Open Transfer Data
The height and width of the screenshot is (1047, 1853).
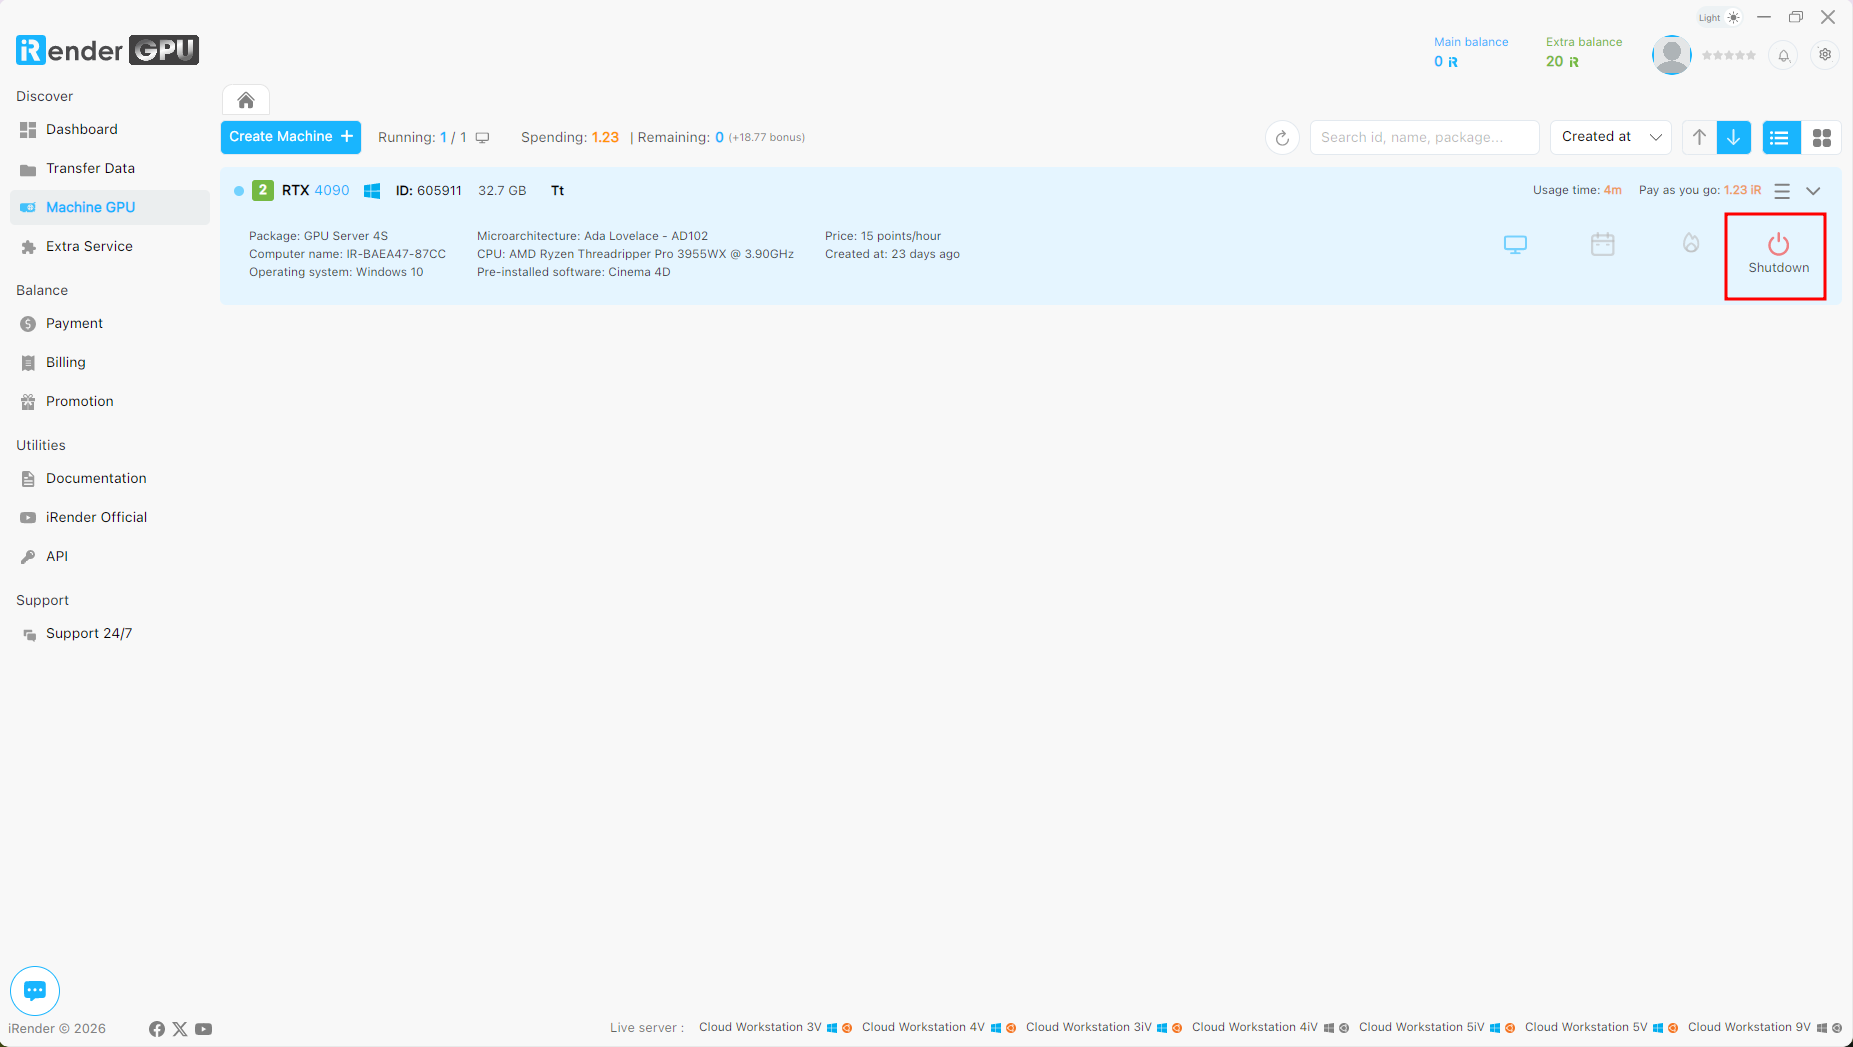(110, 169)
